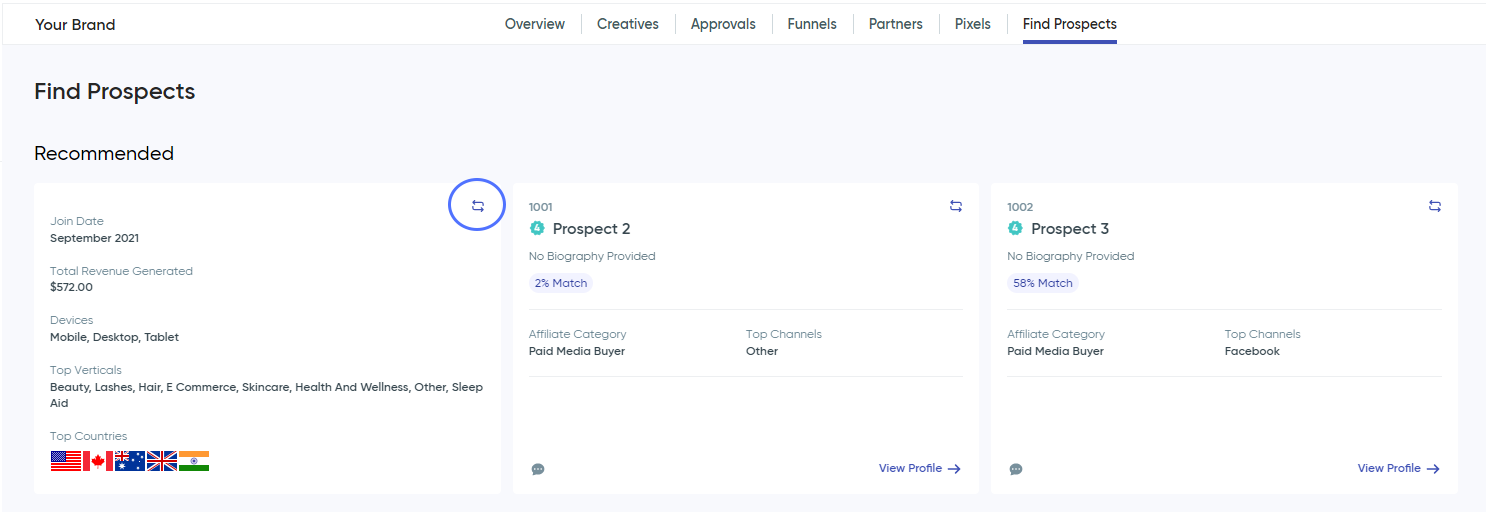Image resolution: width=1486 pixels, height=512 pixels.
Task: Flip Prospect 2 card with swap icon
Action: (956, 206)
